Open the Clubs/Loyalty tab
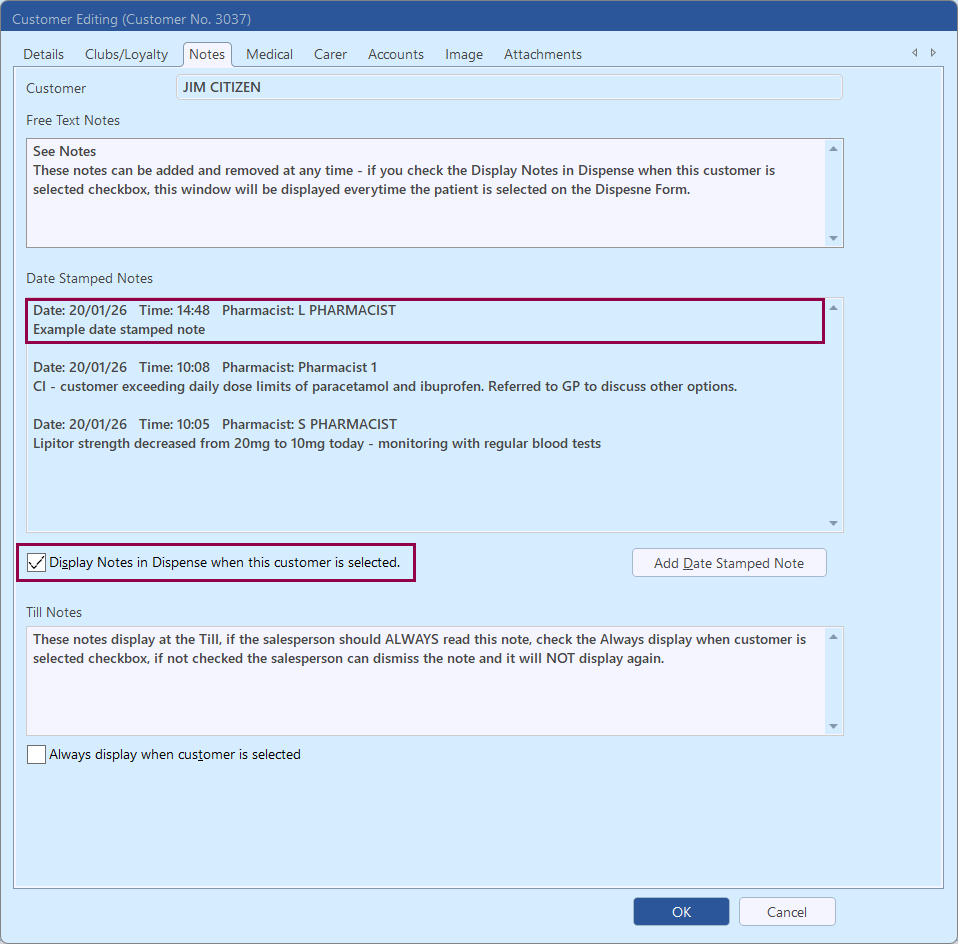The height and width of the screenshot is (944, 958). click(126, 55)
